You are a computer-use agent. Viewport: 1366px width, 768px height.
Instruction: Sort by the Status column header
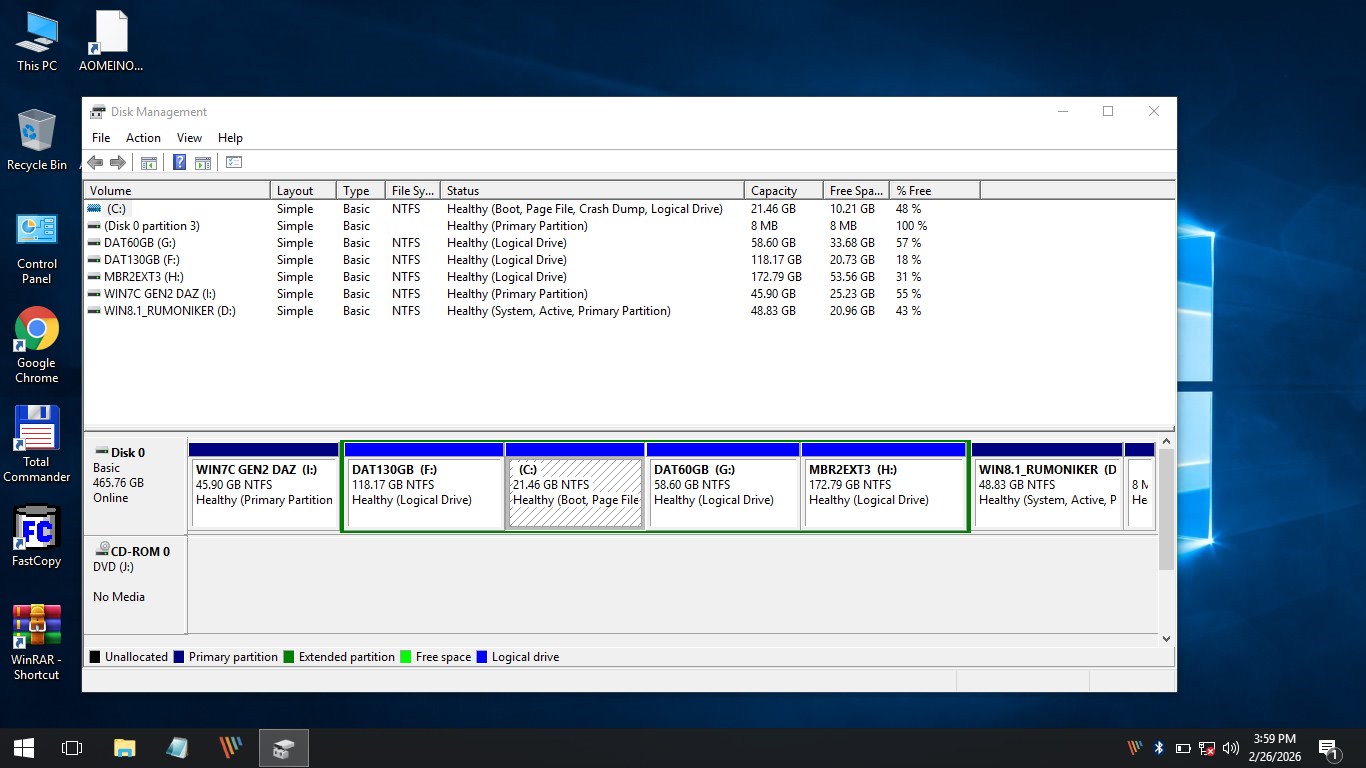592,190
